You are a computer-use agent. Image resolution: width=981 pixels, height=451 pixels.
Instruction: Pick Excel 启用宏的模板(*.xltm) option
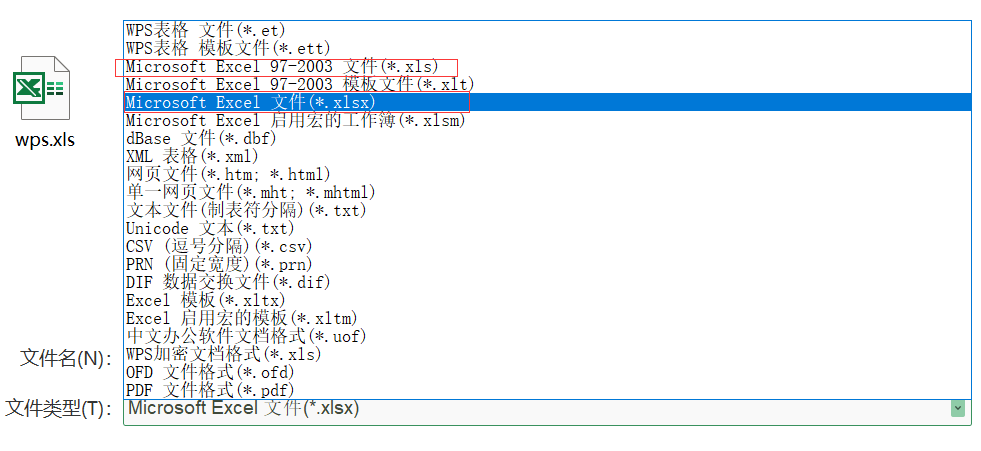547,318
